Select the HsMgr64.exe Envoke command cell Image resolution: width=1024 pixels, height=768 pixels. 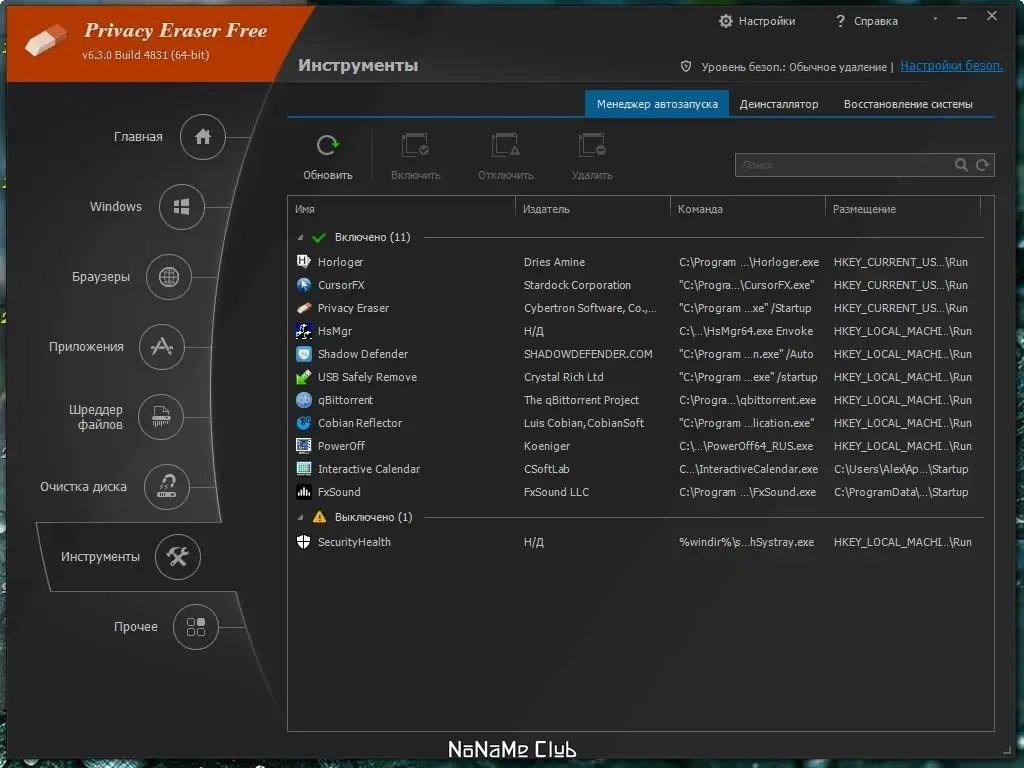pyautogui.click(x=746, y=331)
